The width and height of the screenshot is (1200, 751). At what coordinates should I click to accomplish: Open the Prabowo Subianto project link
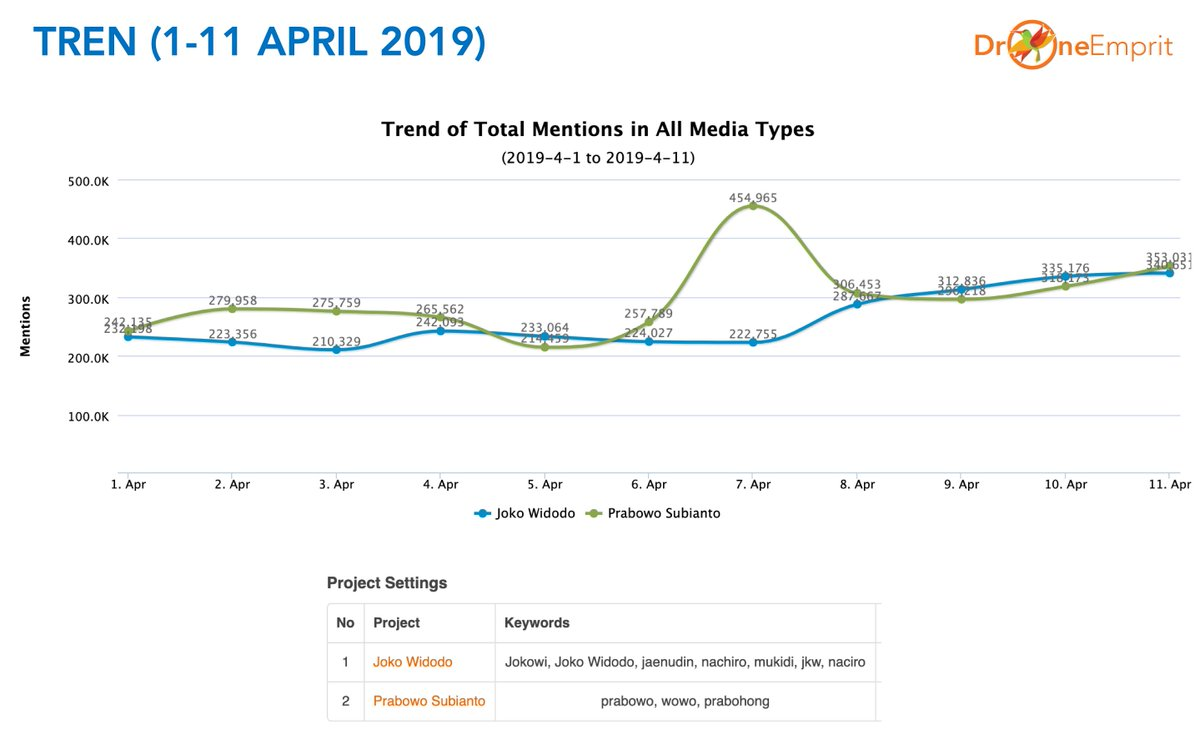[x=429, y=701]
